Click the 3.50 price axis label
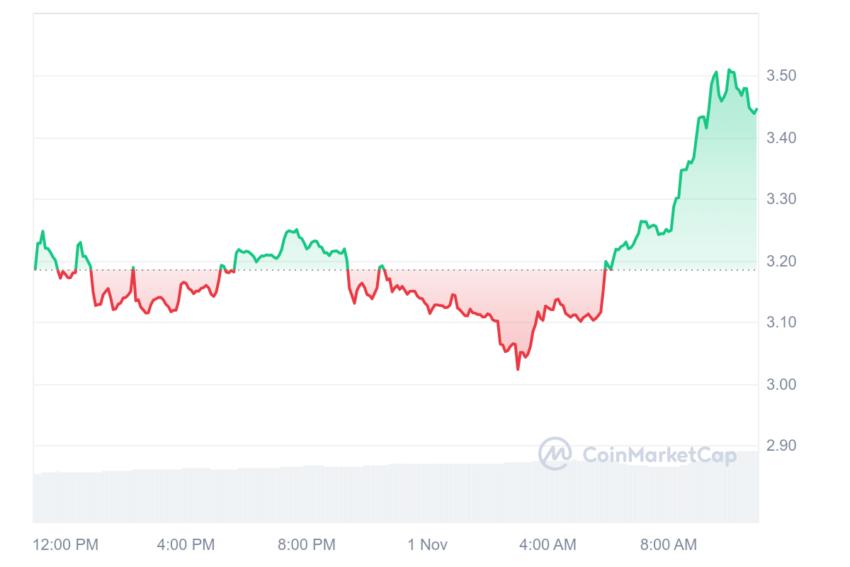Image resolution: width=850 pixels, height=567 pixels. coord(781,75)
